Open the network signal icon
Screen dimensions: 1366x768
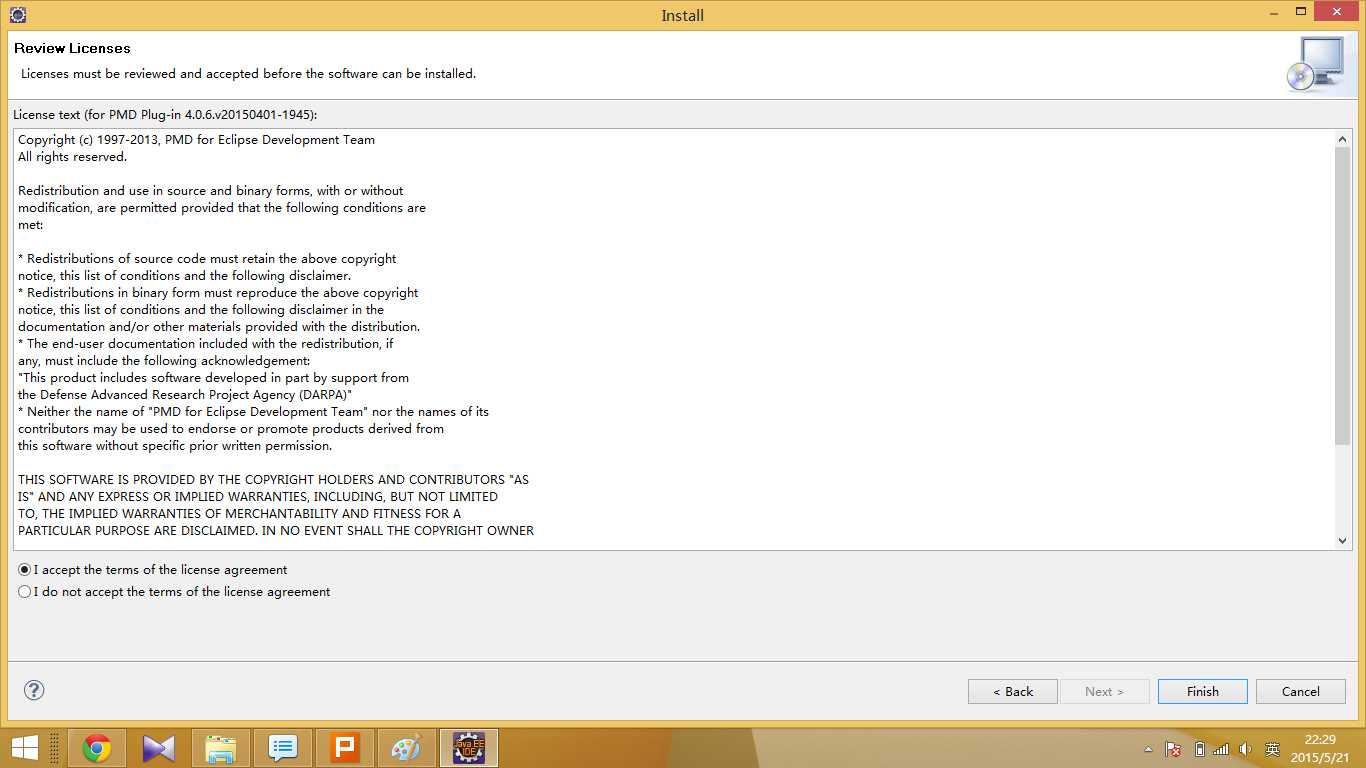tap(1221, 749)
